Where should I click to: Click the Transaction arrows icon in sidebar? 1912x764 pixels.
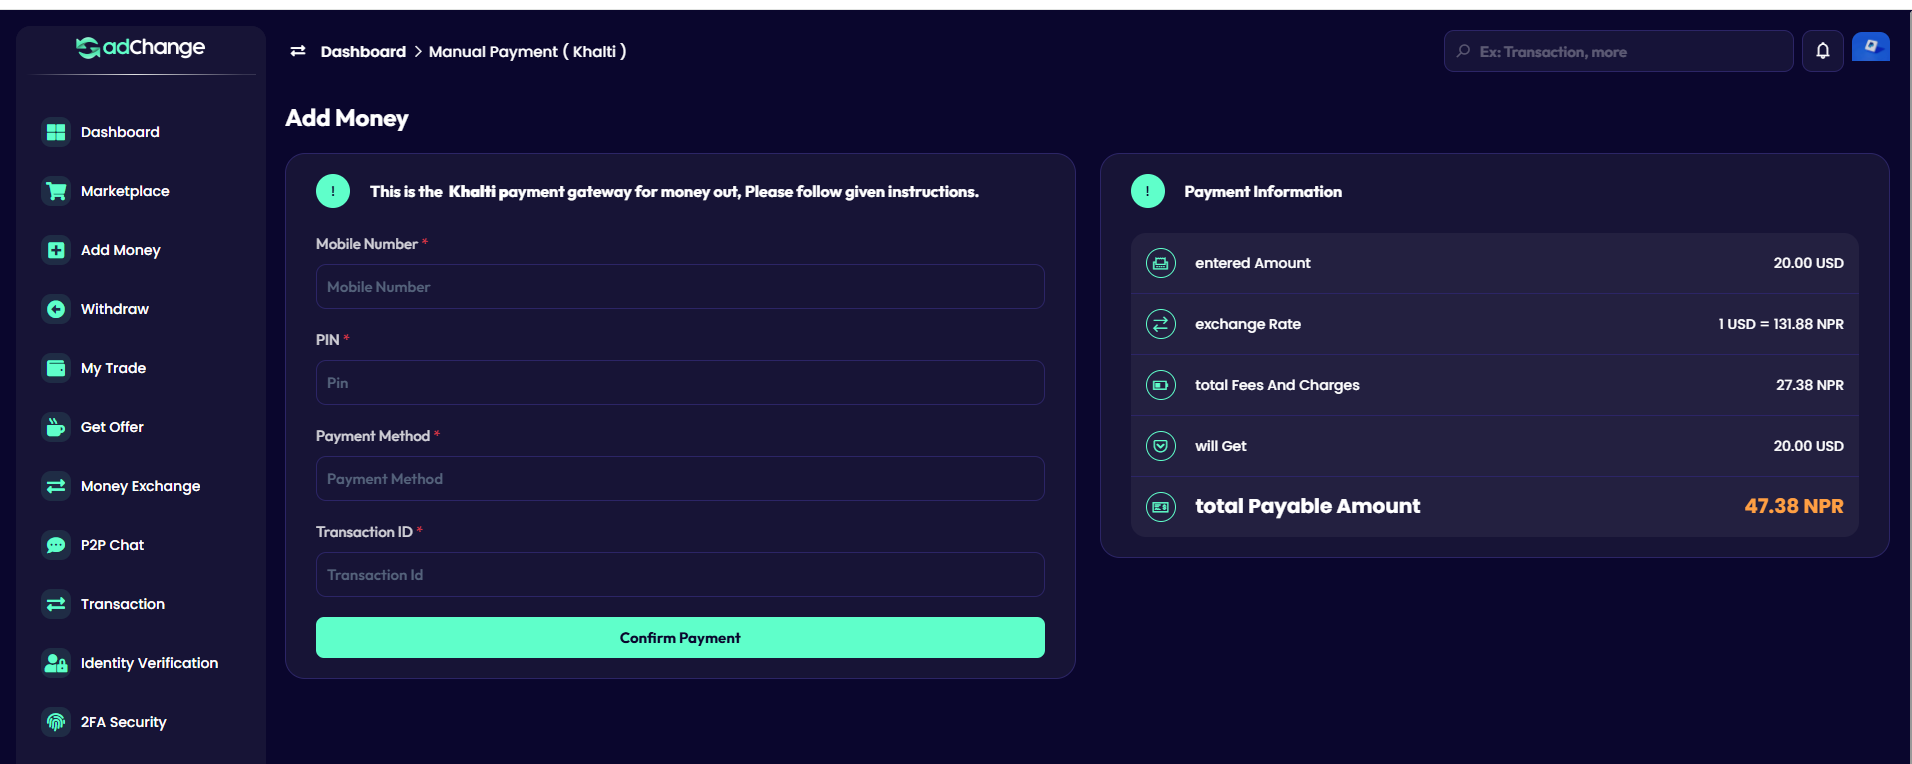click(56, 604)
